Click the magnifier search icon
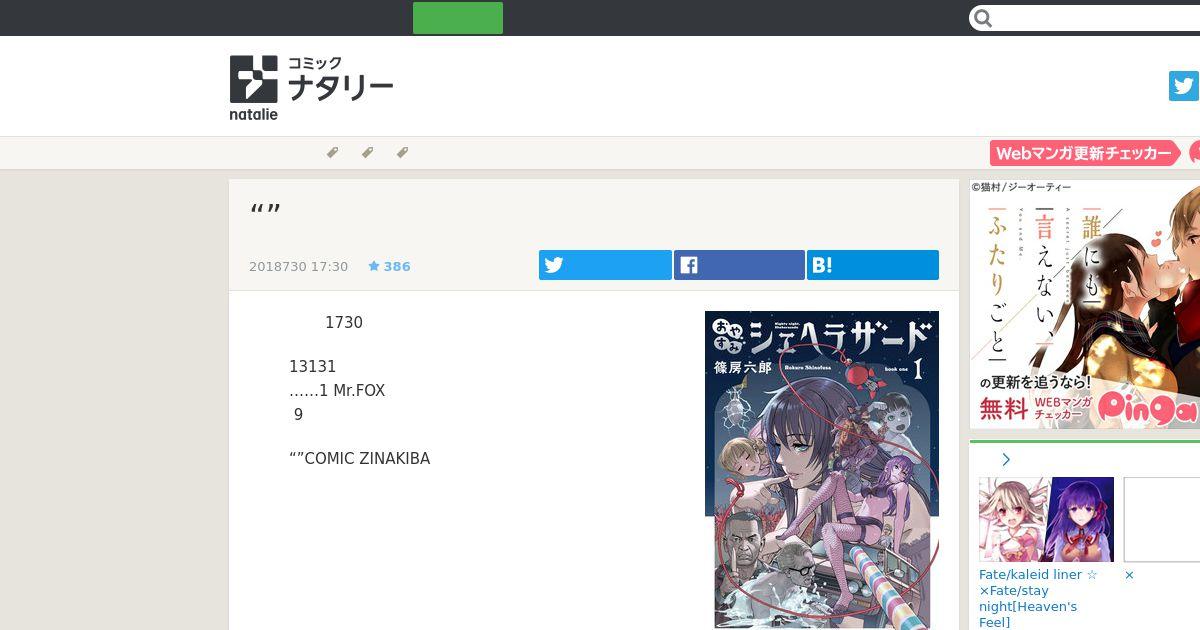The width and height of the screenshot is (1200, 630). point(983,18)
